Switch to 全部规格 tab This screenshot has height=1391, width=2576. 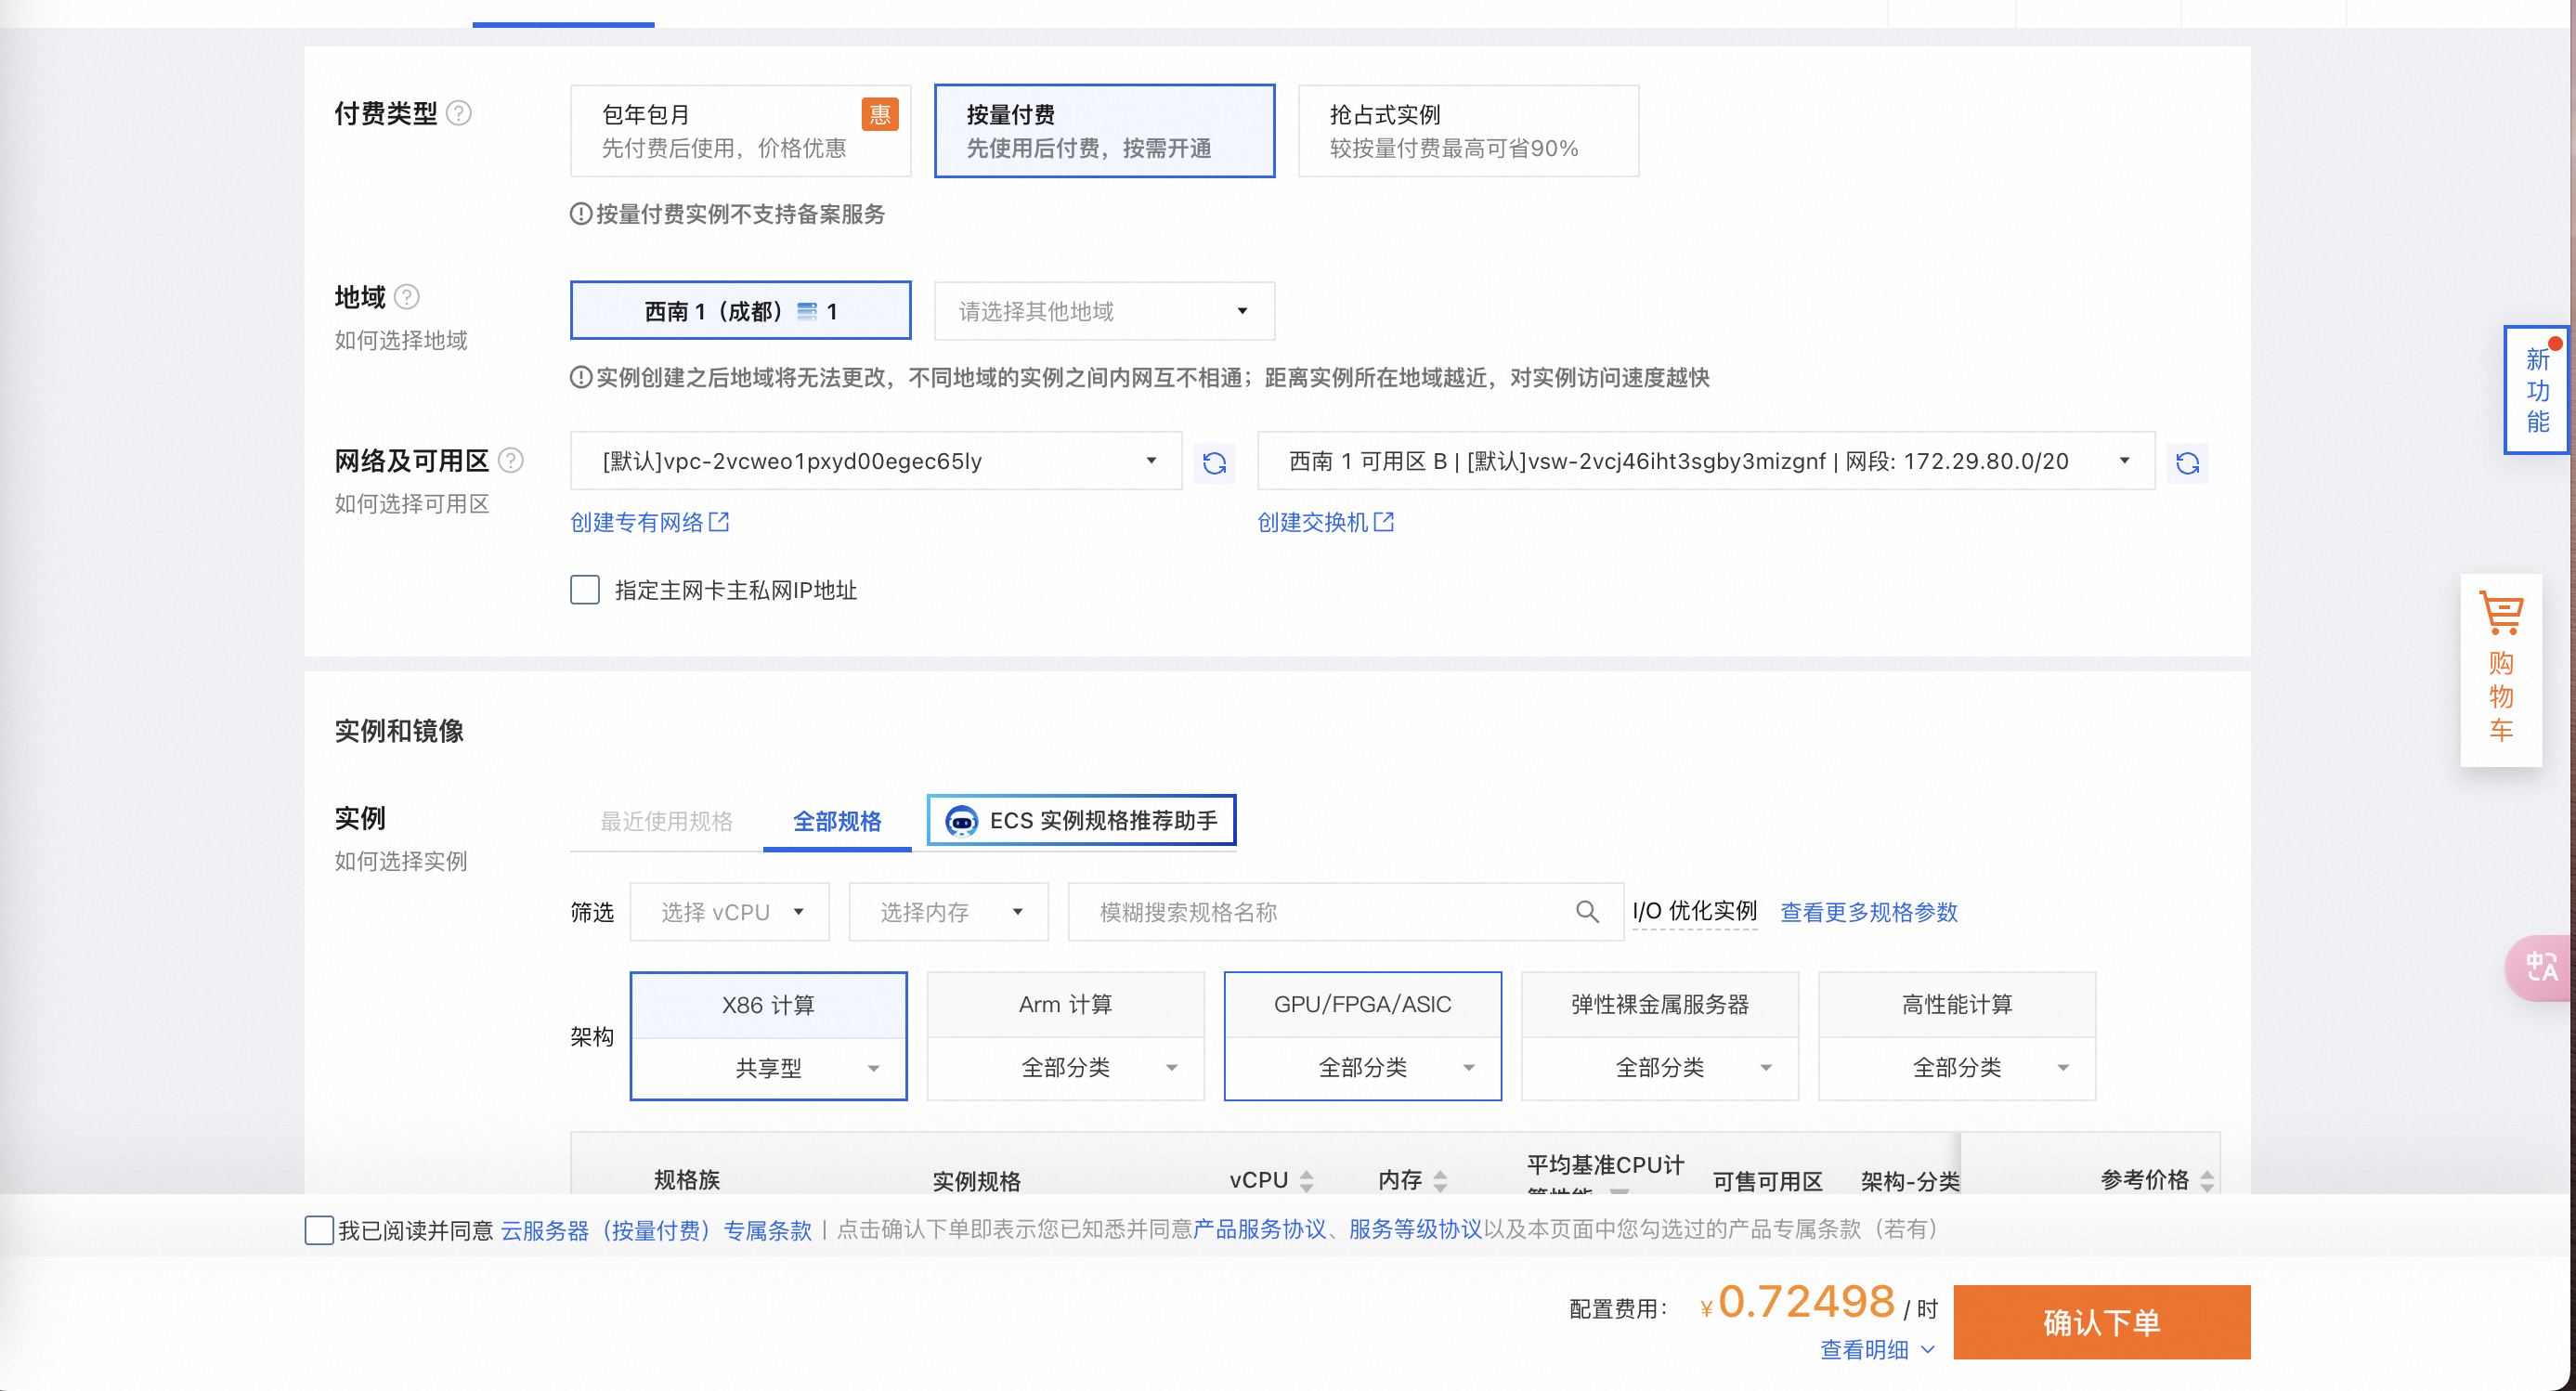(x=837, y=822)
